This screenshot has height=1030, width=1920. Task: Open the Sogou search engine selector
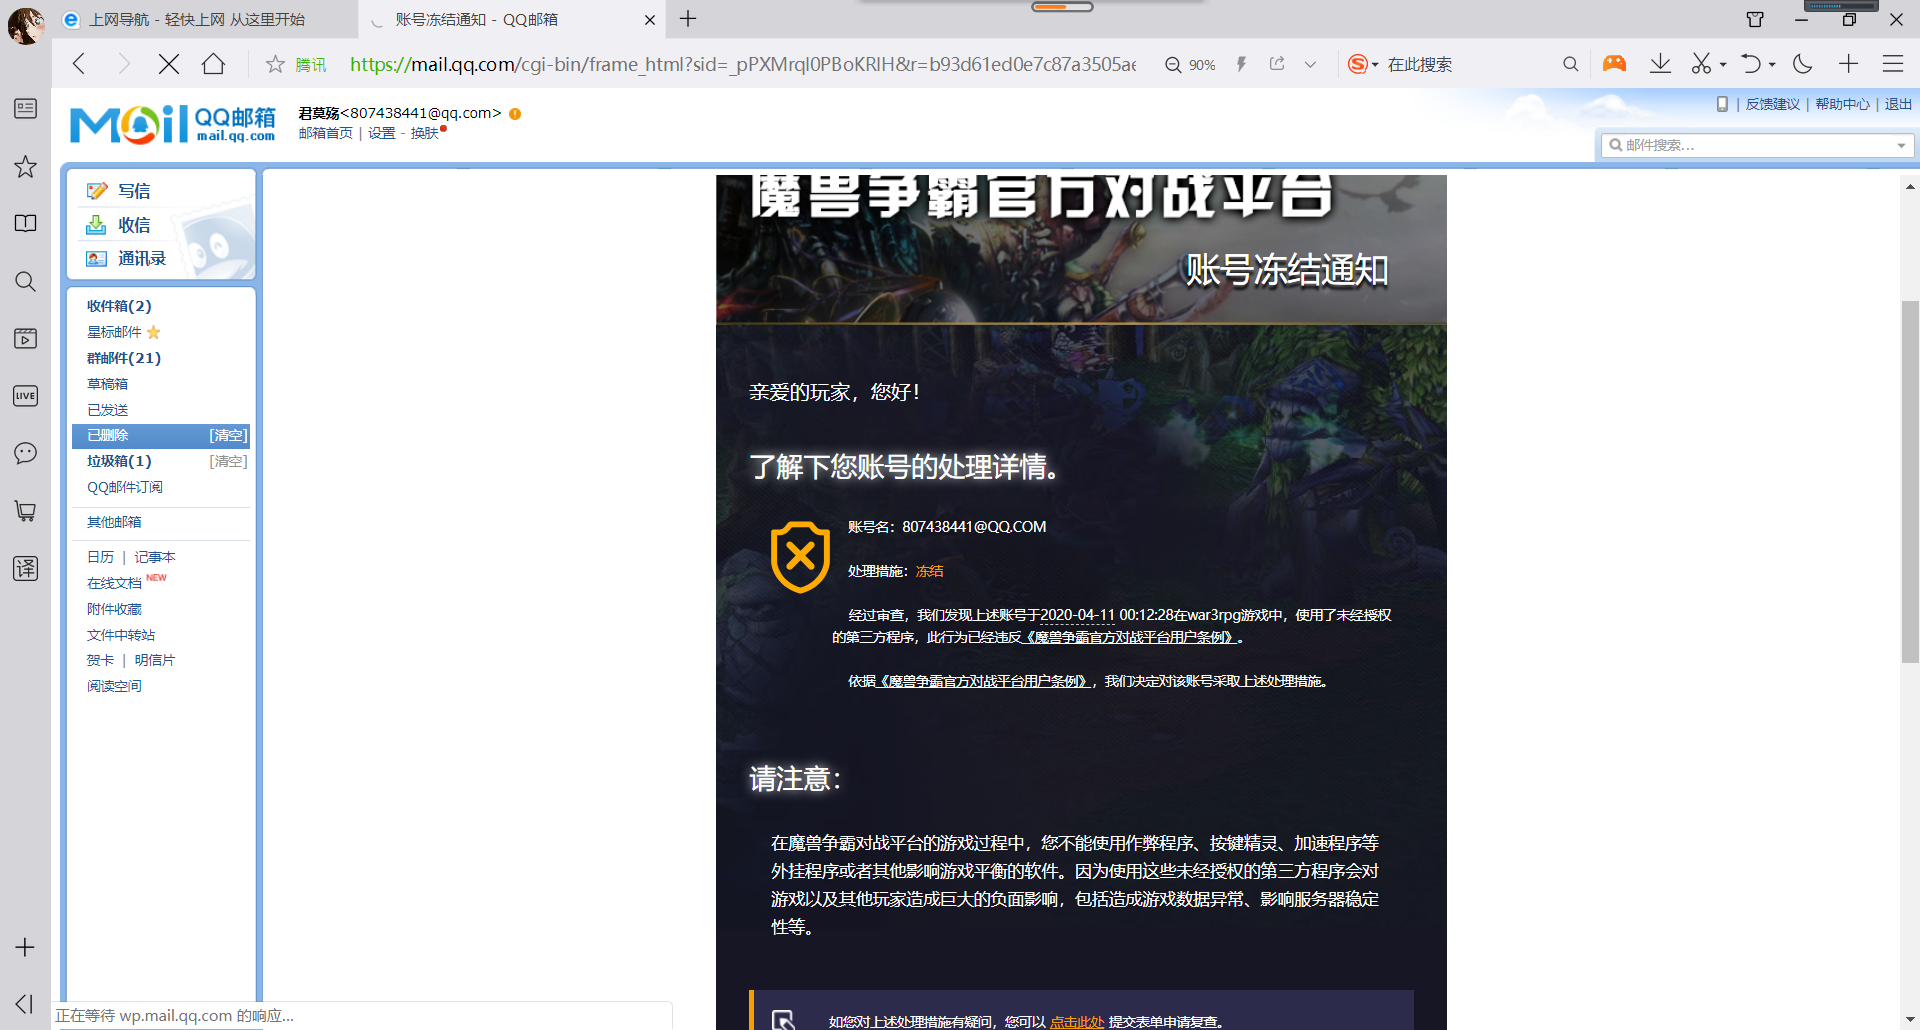click(1362, 64)
